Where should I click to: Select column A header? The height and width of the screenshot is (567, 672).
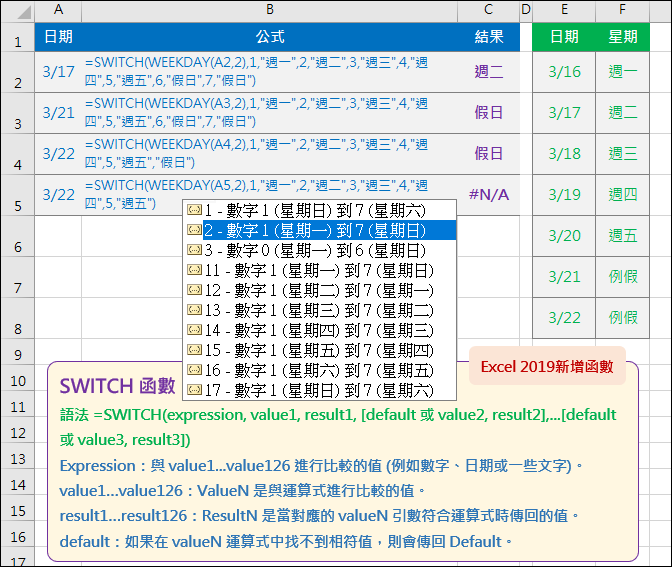(x=58, y=10)
